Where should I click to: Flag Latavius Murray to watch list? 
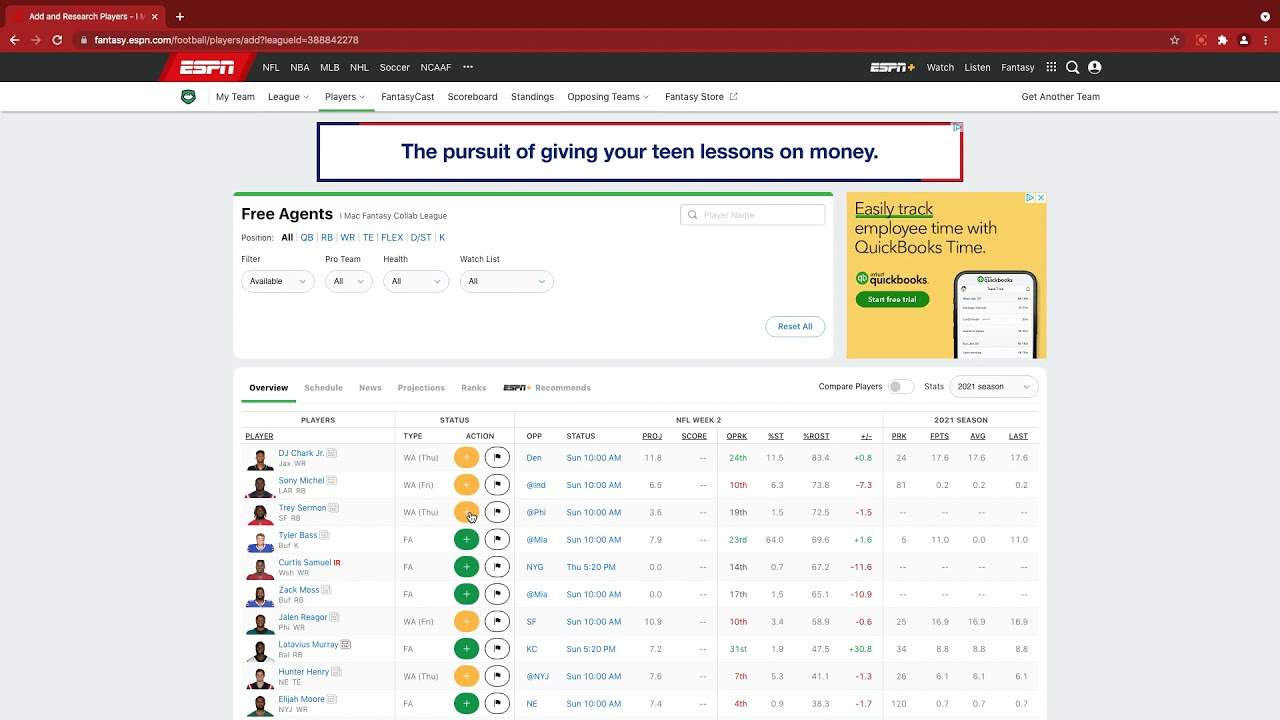[x=497, y=649]
